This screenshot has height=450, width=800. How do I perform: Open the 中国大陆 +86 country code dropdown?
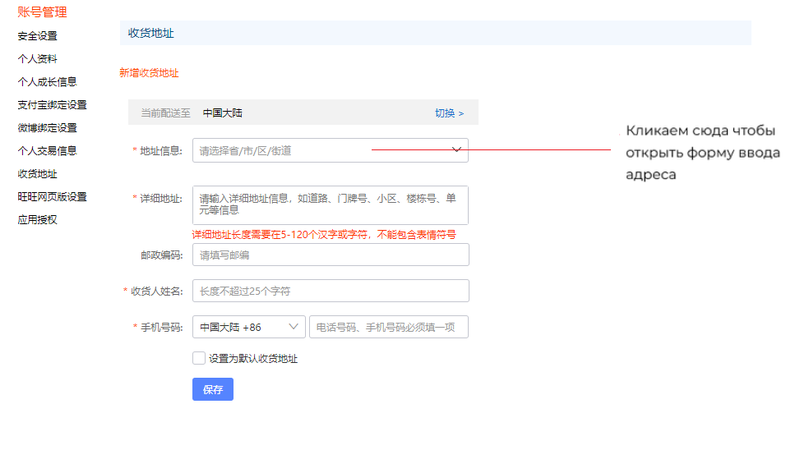point(249,327)
